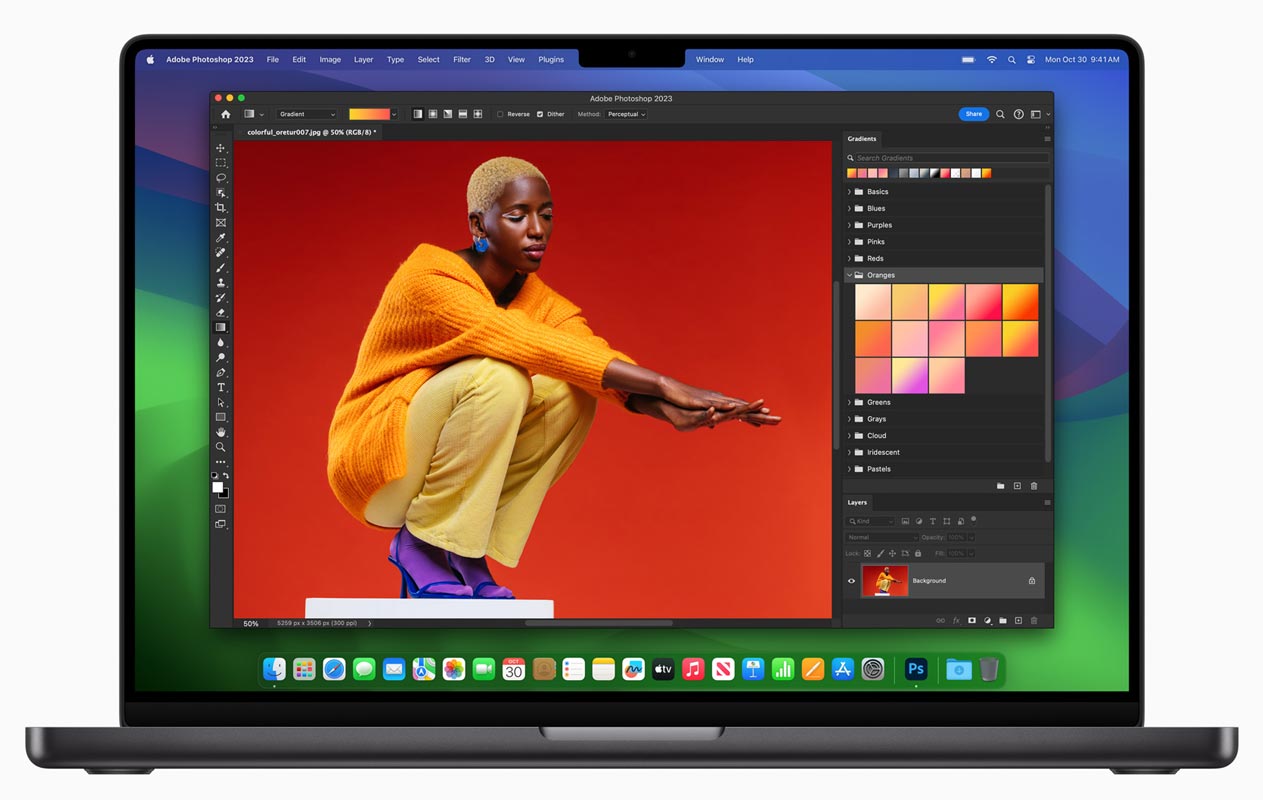Select the Blur tool
The image size is (1263, 800).
pyautogui.click(x=221, y=342)
